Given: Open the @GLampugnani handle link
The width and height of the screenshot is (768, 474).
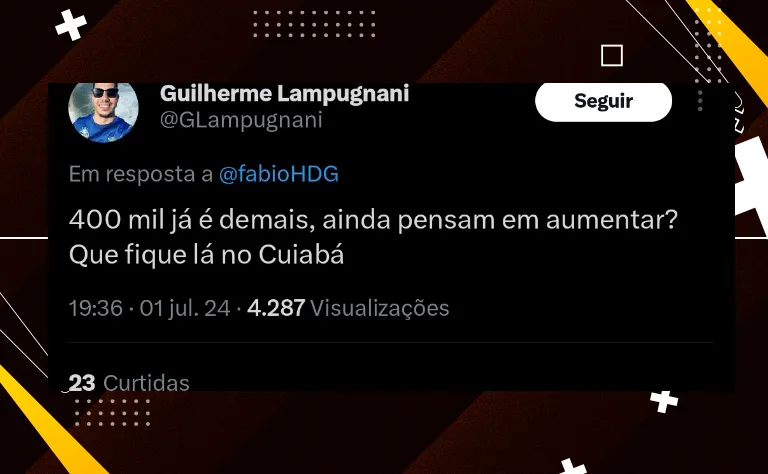Looking at the screenshot, I should tap(241, 120).
